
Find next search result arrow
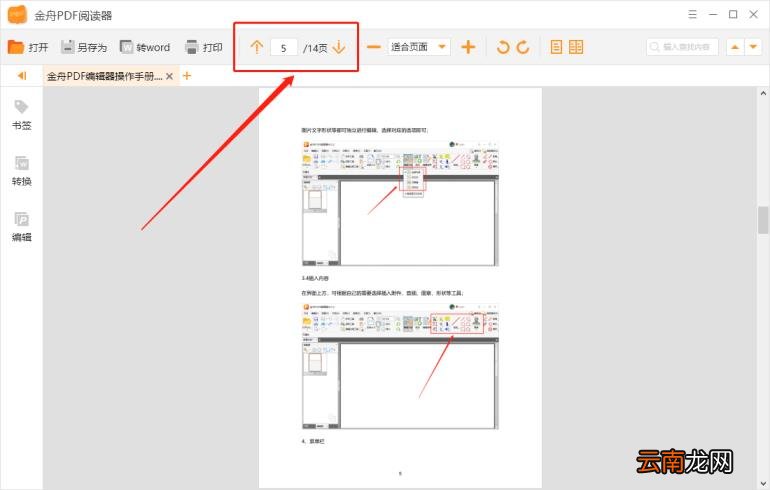pos(753,47)
